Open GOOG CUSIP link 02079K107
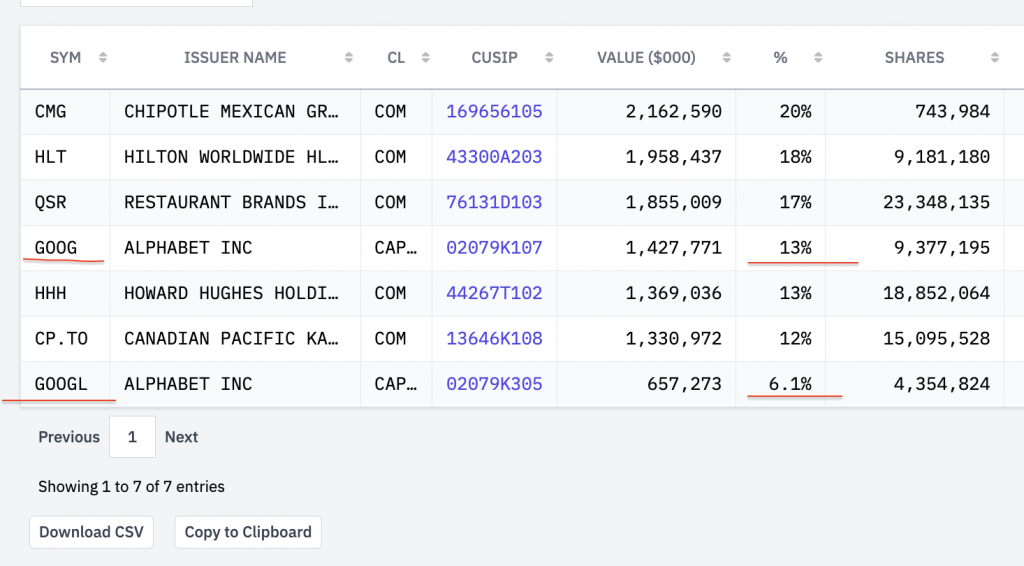The width and height of the screenshot is (1024, 566). (x=494, y=248)
